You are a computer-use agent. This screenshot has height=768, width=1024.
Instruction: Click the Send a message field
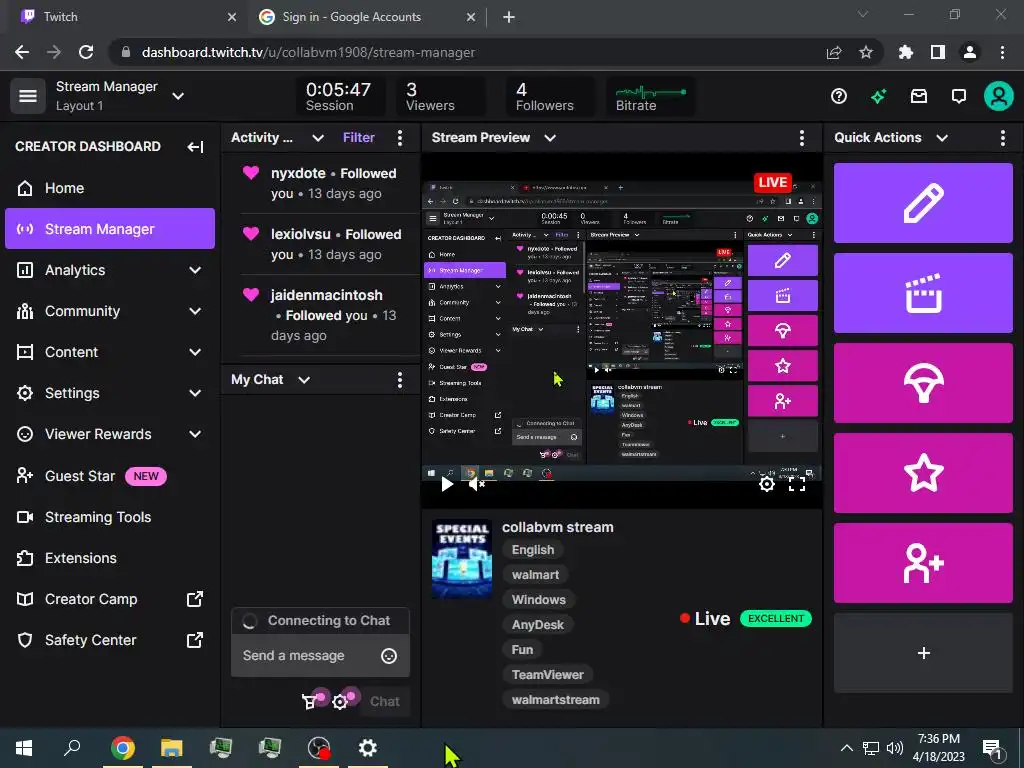[320, 656]
